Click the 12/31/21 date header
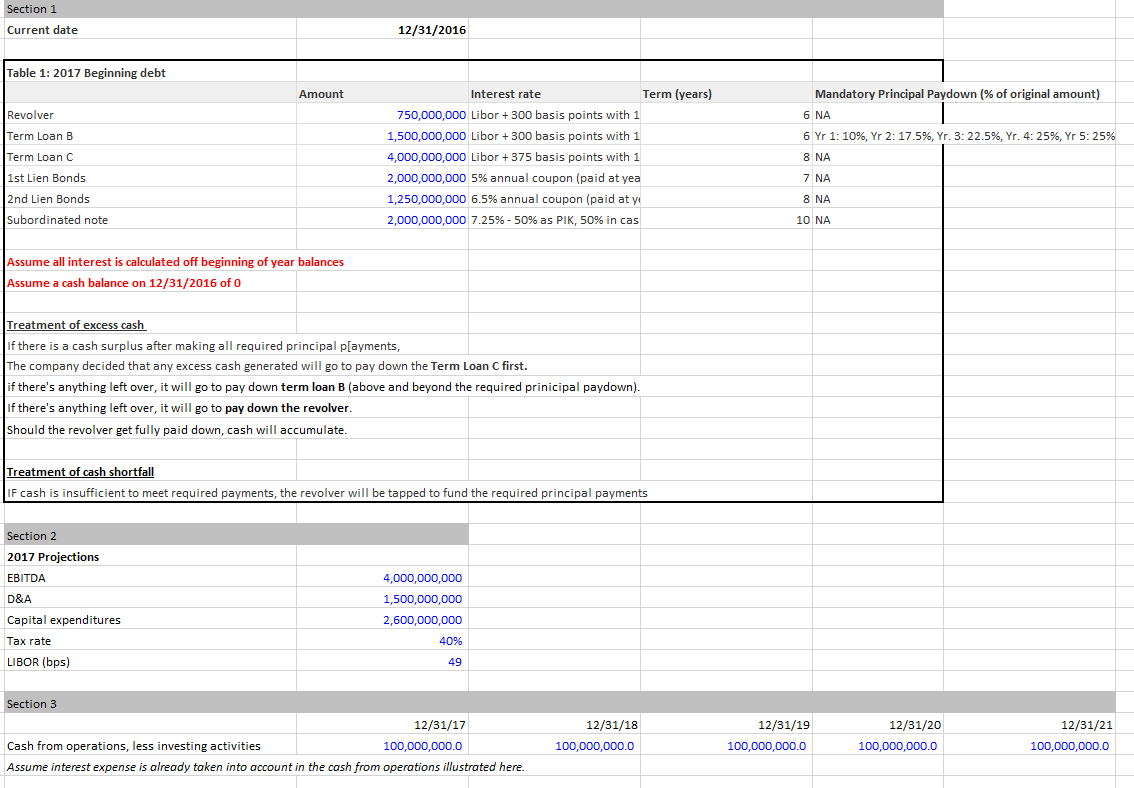 (x=1087, y=724)
